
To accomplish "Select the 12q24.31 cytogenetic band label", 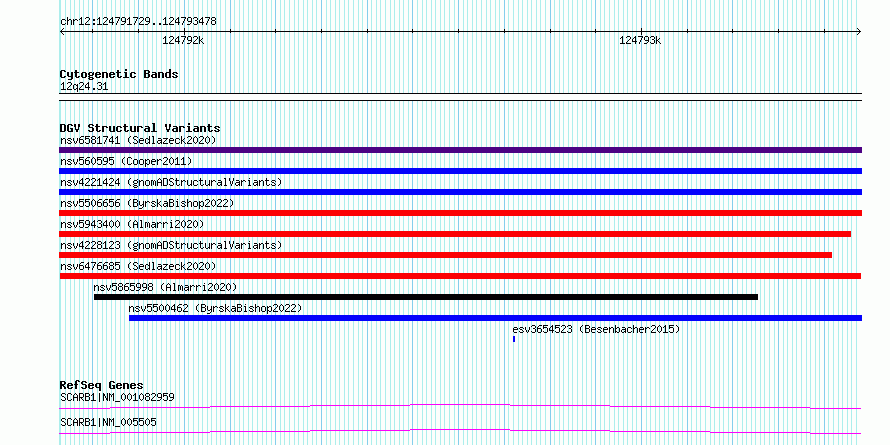I will [84, 87].
